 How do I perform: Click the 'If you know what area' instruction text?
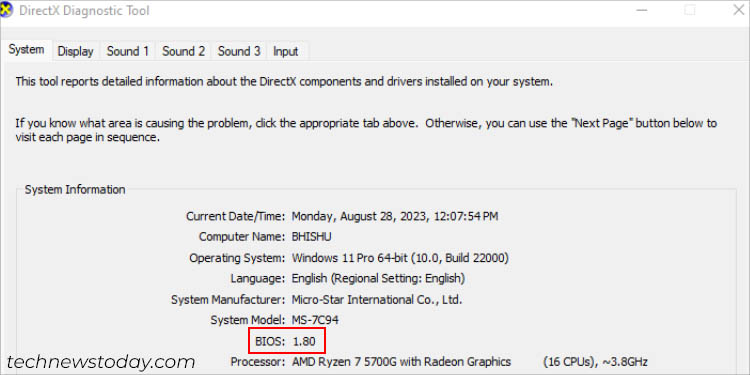366,131
